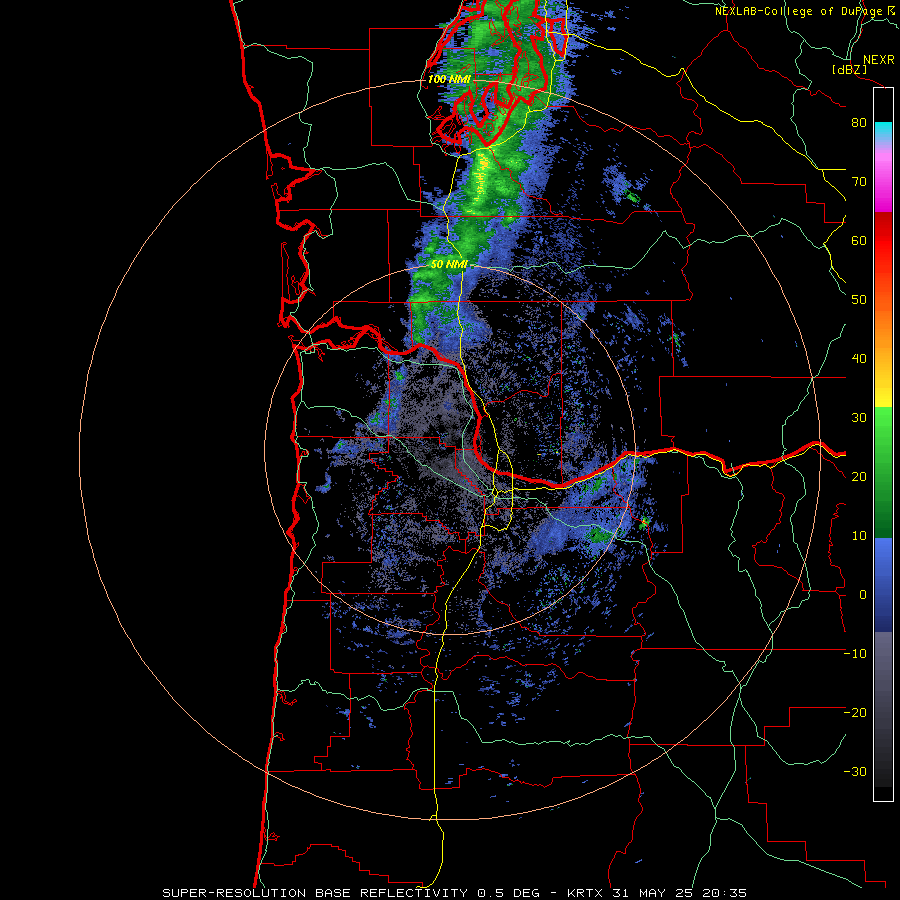Click the 0.5 DEG elevation text

[x=509, y=893]
